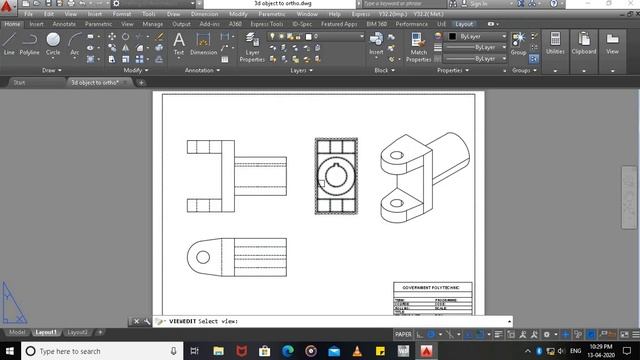Switch to the Start file tab
Screen dimensions: 640x360
point(19,82)
